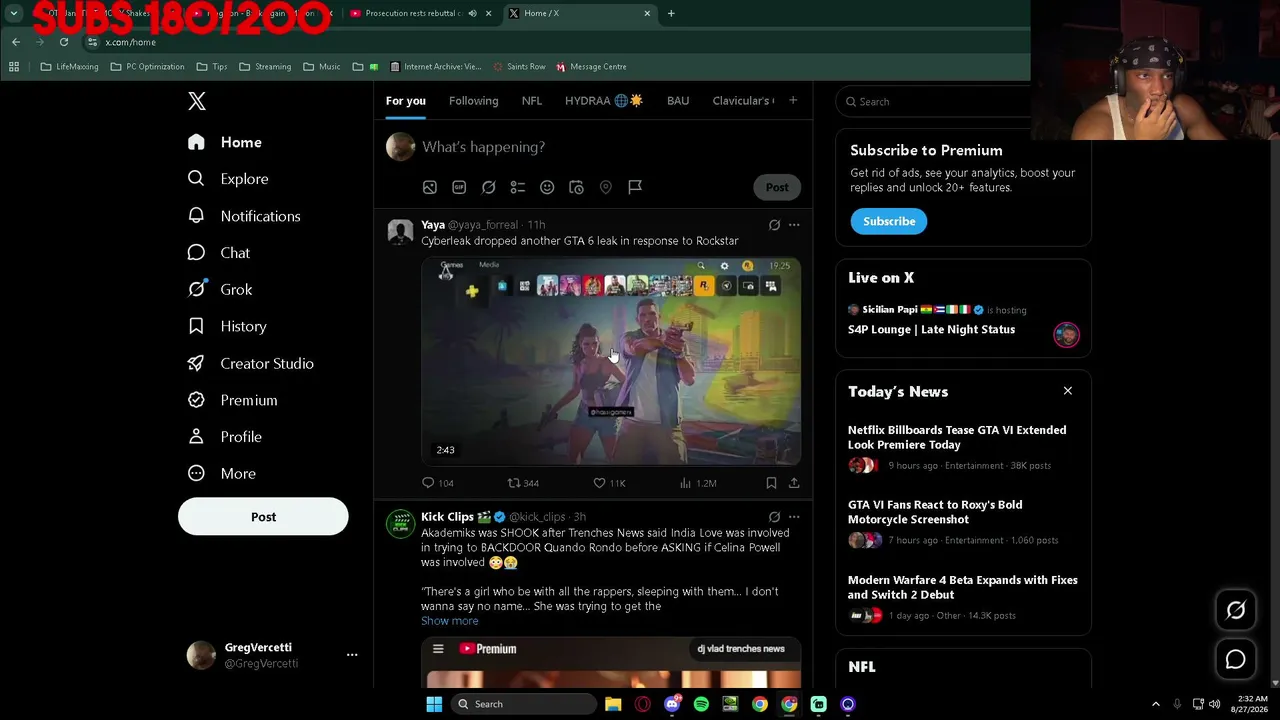The height and width of the screenshot is (720, 1280).
Task: Click Grok icon on Kick Clips post
Action: tap(774, 517)
